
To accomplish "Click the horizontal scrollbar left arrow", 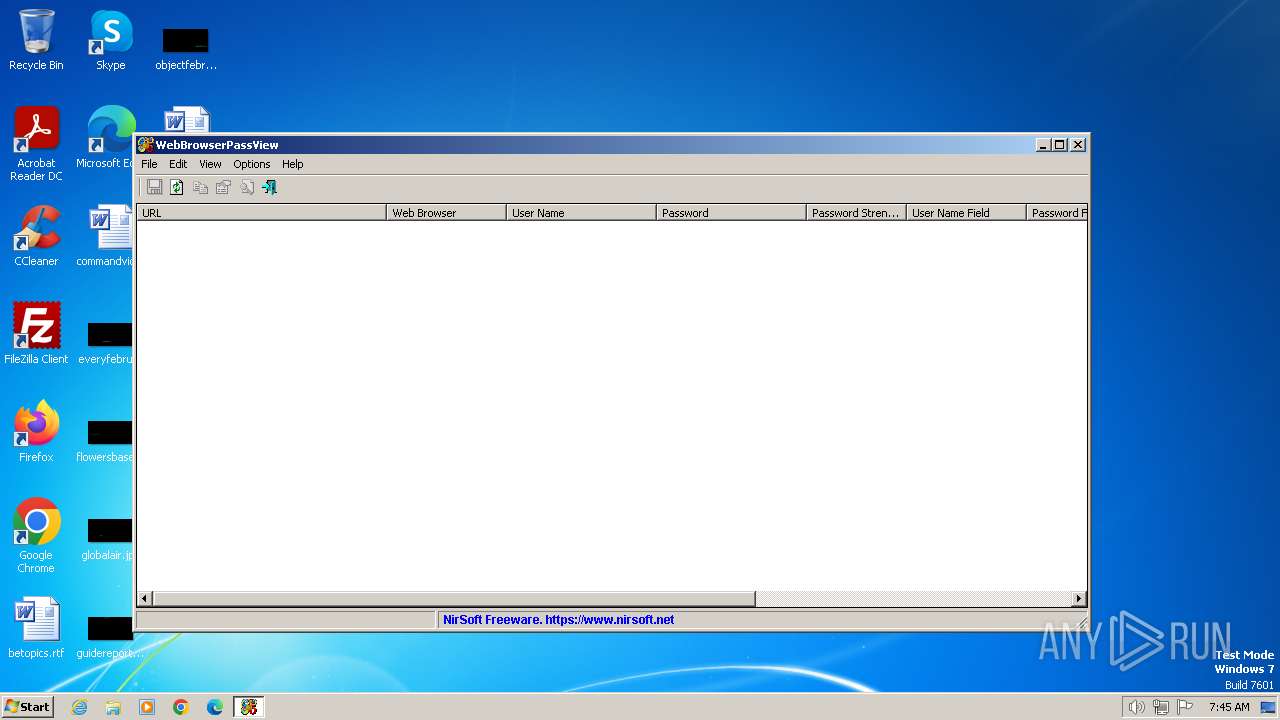I will tap(145, 599).
